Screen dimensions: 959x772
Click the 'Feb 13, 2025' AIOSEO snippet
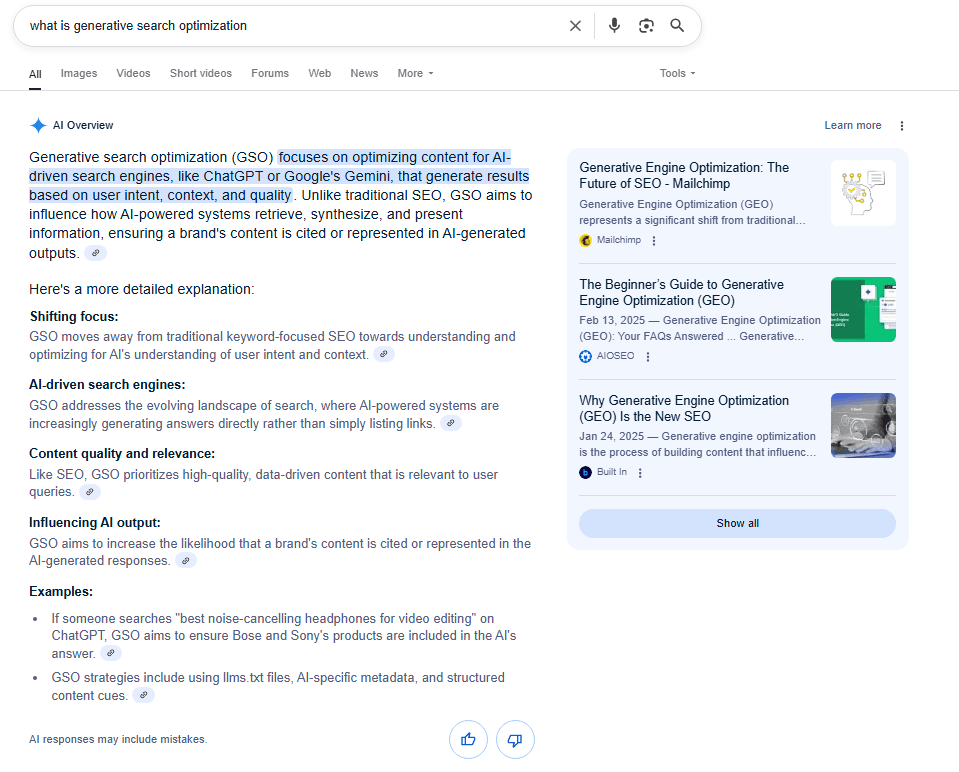coord(700,328)
